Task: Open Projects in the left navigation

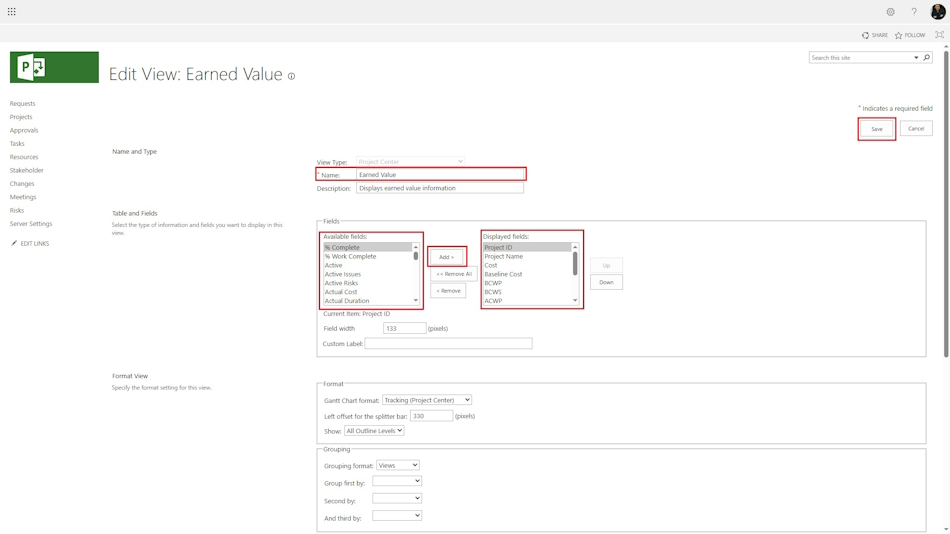Action: pyautogui.click(x=21, y=117)
